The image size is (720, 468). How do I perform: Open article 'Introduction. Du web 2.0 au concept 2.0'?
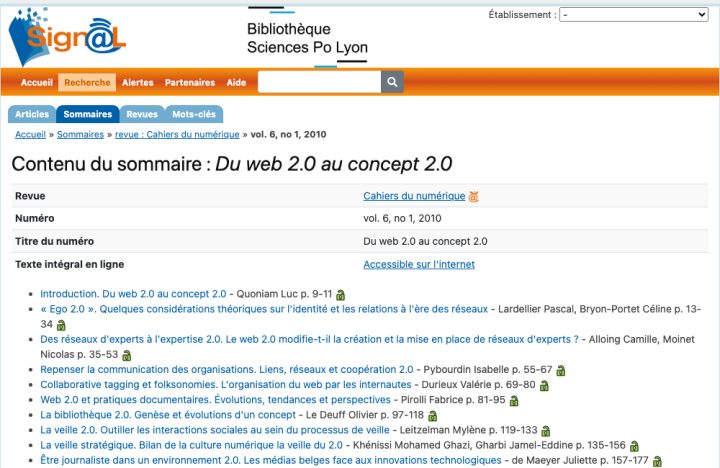click(133, 294)
